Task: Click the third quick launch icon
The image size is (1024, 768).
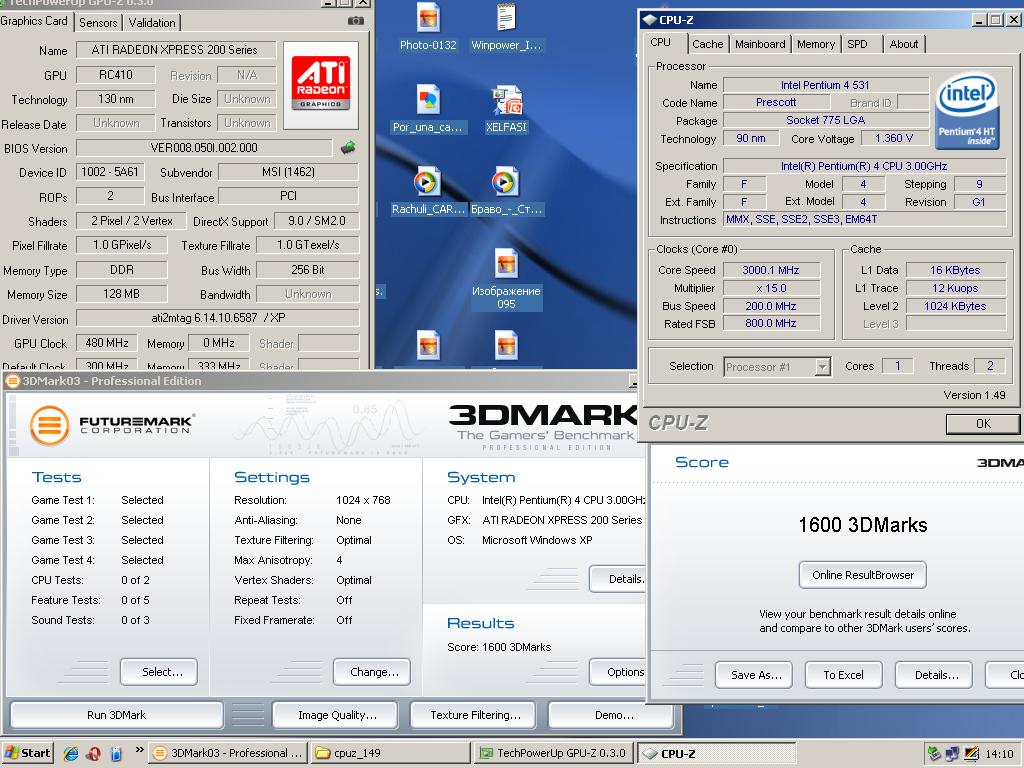Action: point(116,753)
